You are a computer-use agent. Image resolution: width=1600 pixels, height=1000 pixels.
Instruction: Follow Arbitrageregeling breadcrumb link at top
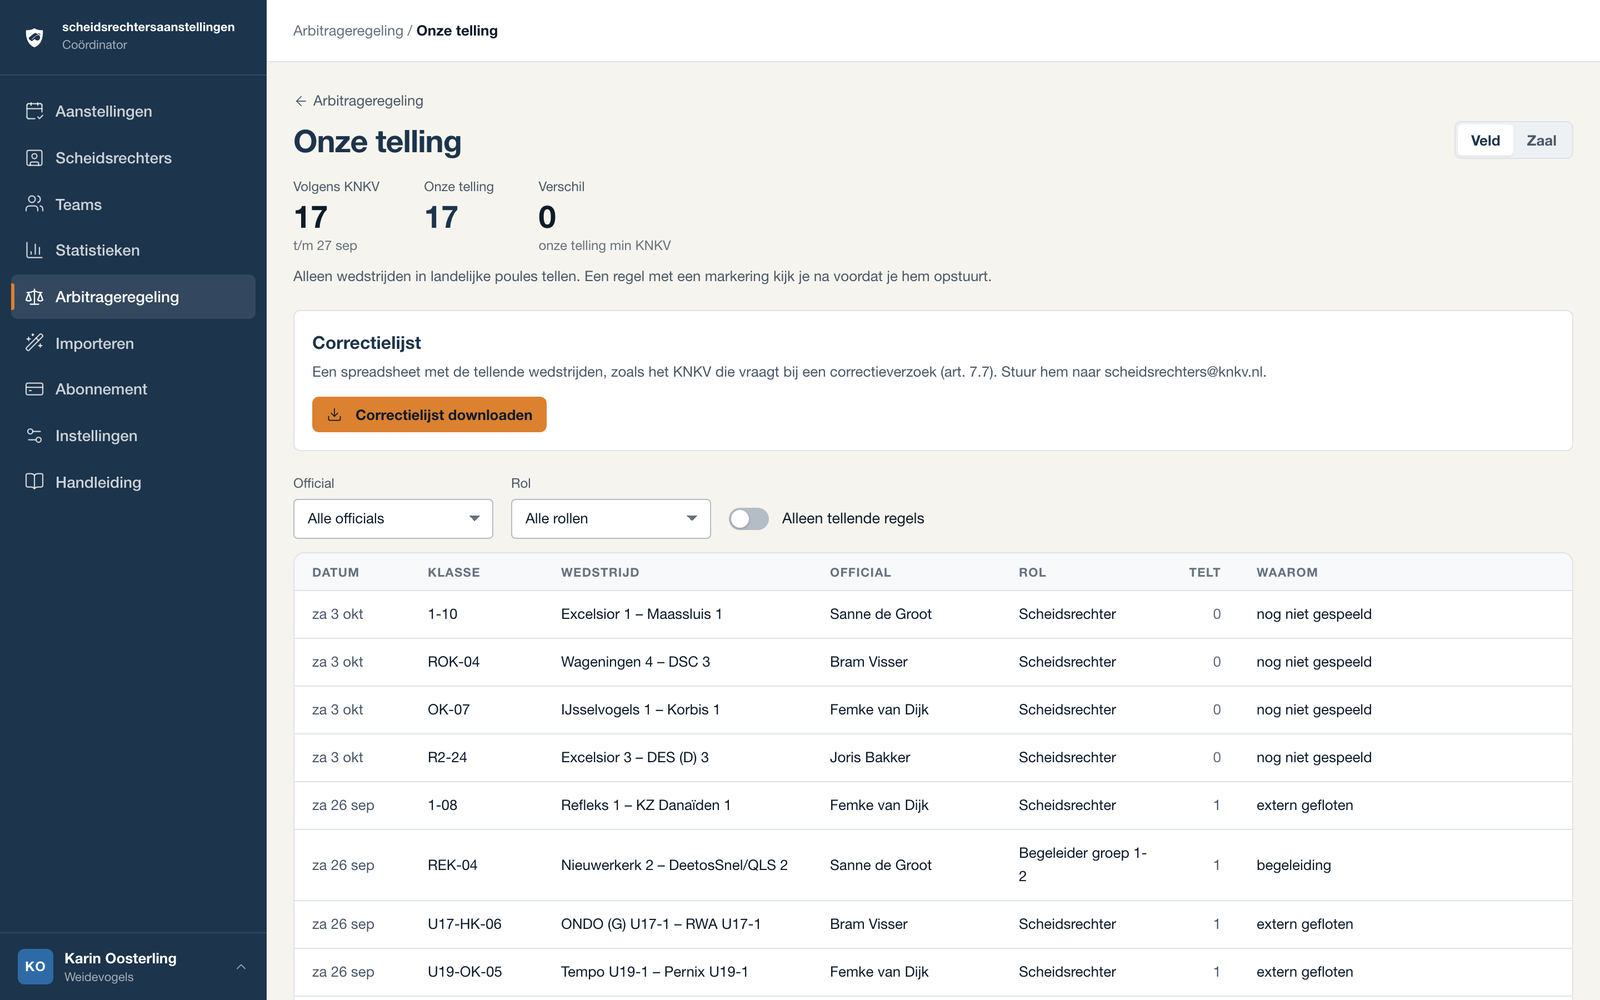(x=348, y=31)
